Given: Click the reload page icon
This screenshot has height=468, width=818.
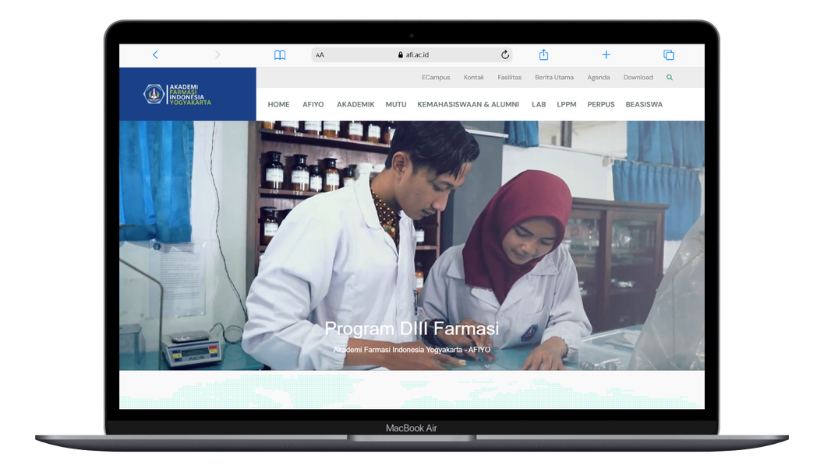Looking at the screenshot, I should pos(505,55).
